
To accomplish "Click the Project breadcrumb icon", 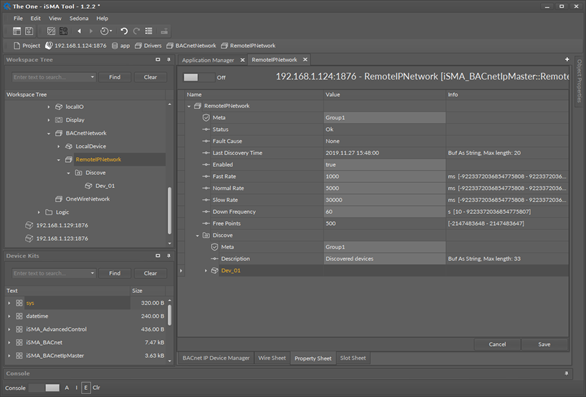I will (16, 46).
